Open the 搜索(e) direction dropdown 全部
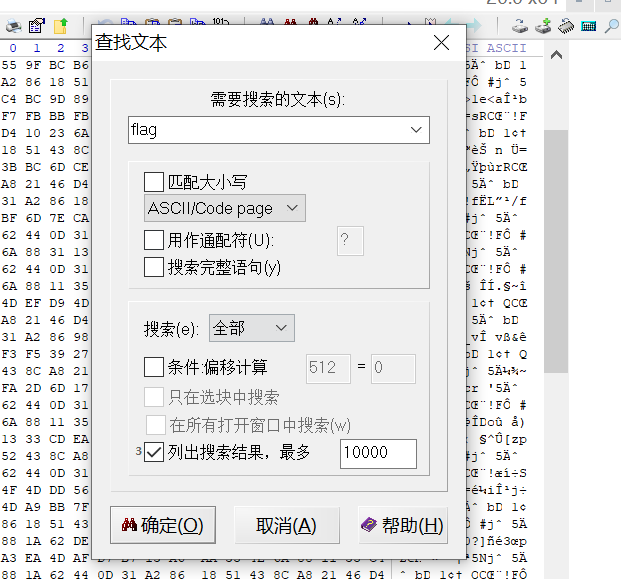The width and height of the screenshot is (621, 579). 252,328
